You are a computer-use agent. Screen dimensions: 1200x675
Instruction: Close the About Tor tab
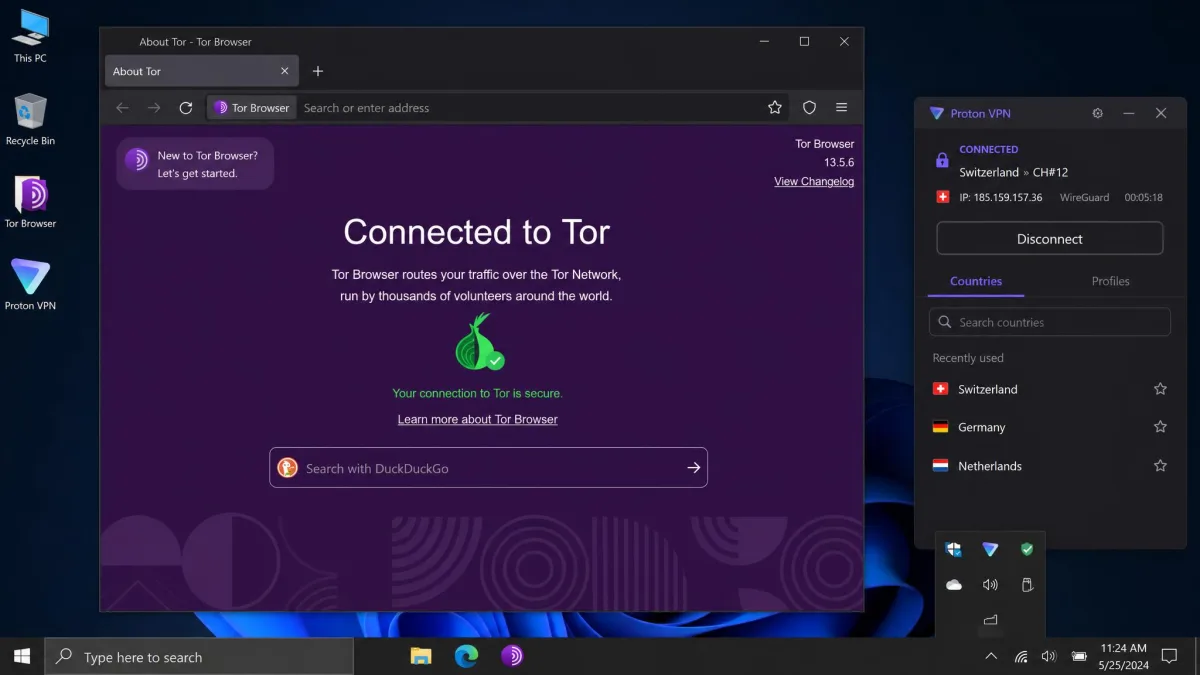(x=285, y=71)
